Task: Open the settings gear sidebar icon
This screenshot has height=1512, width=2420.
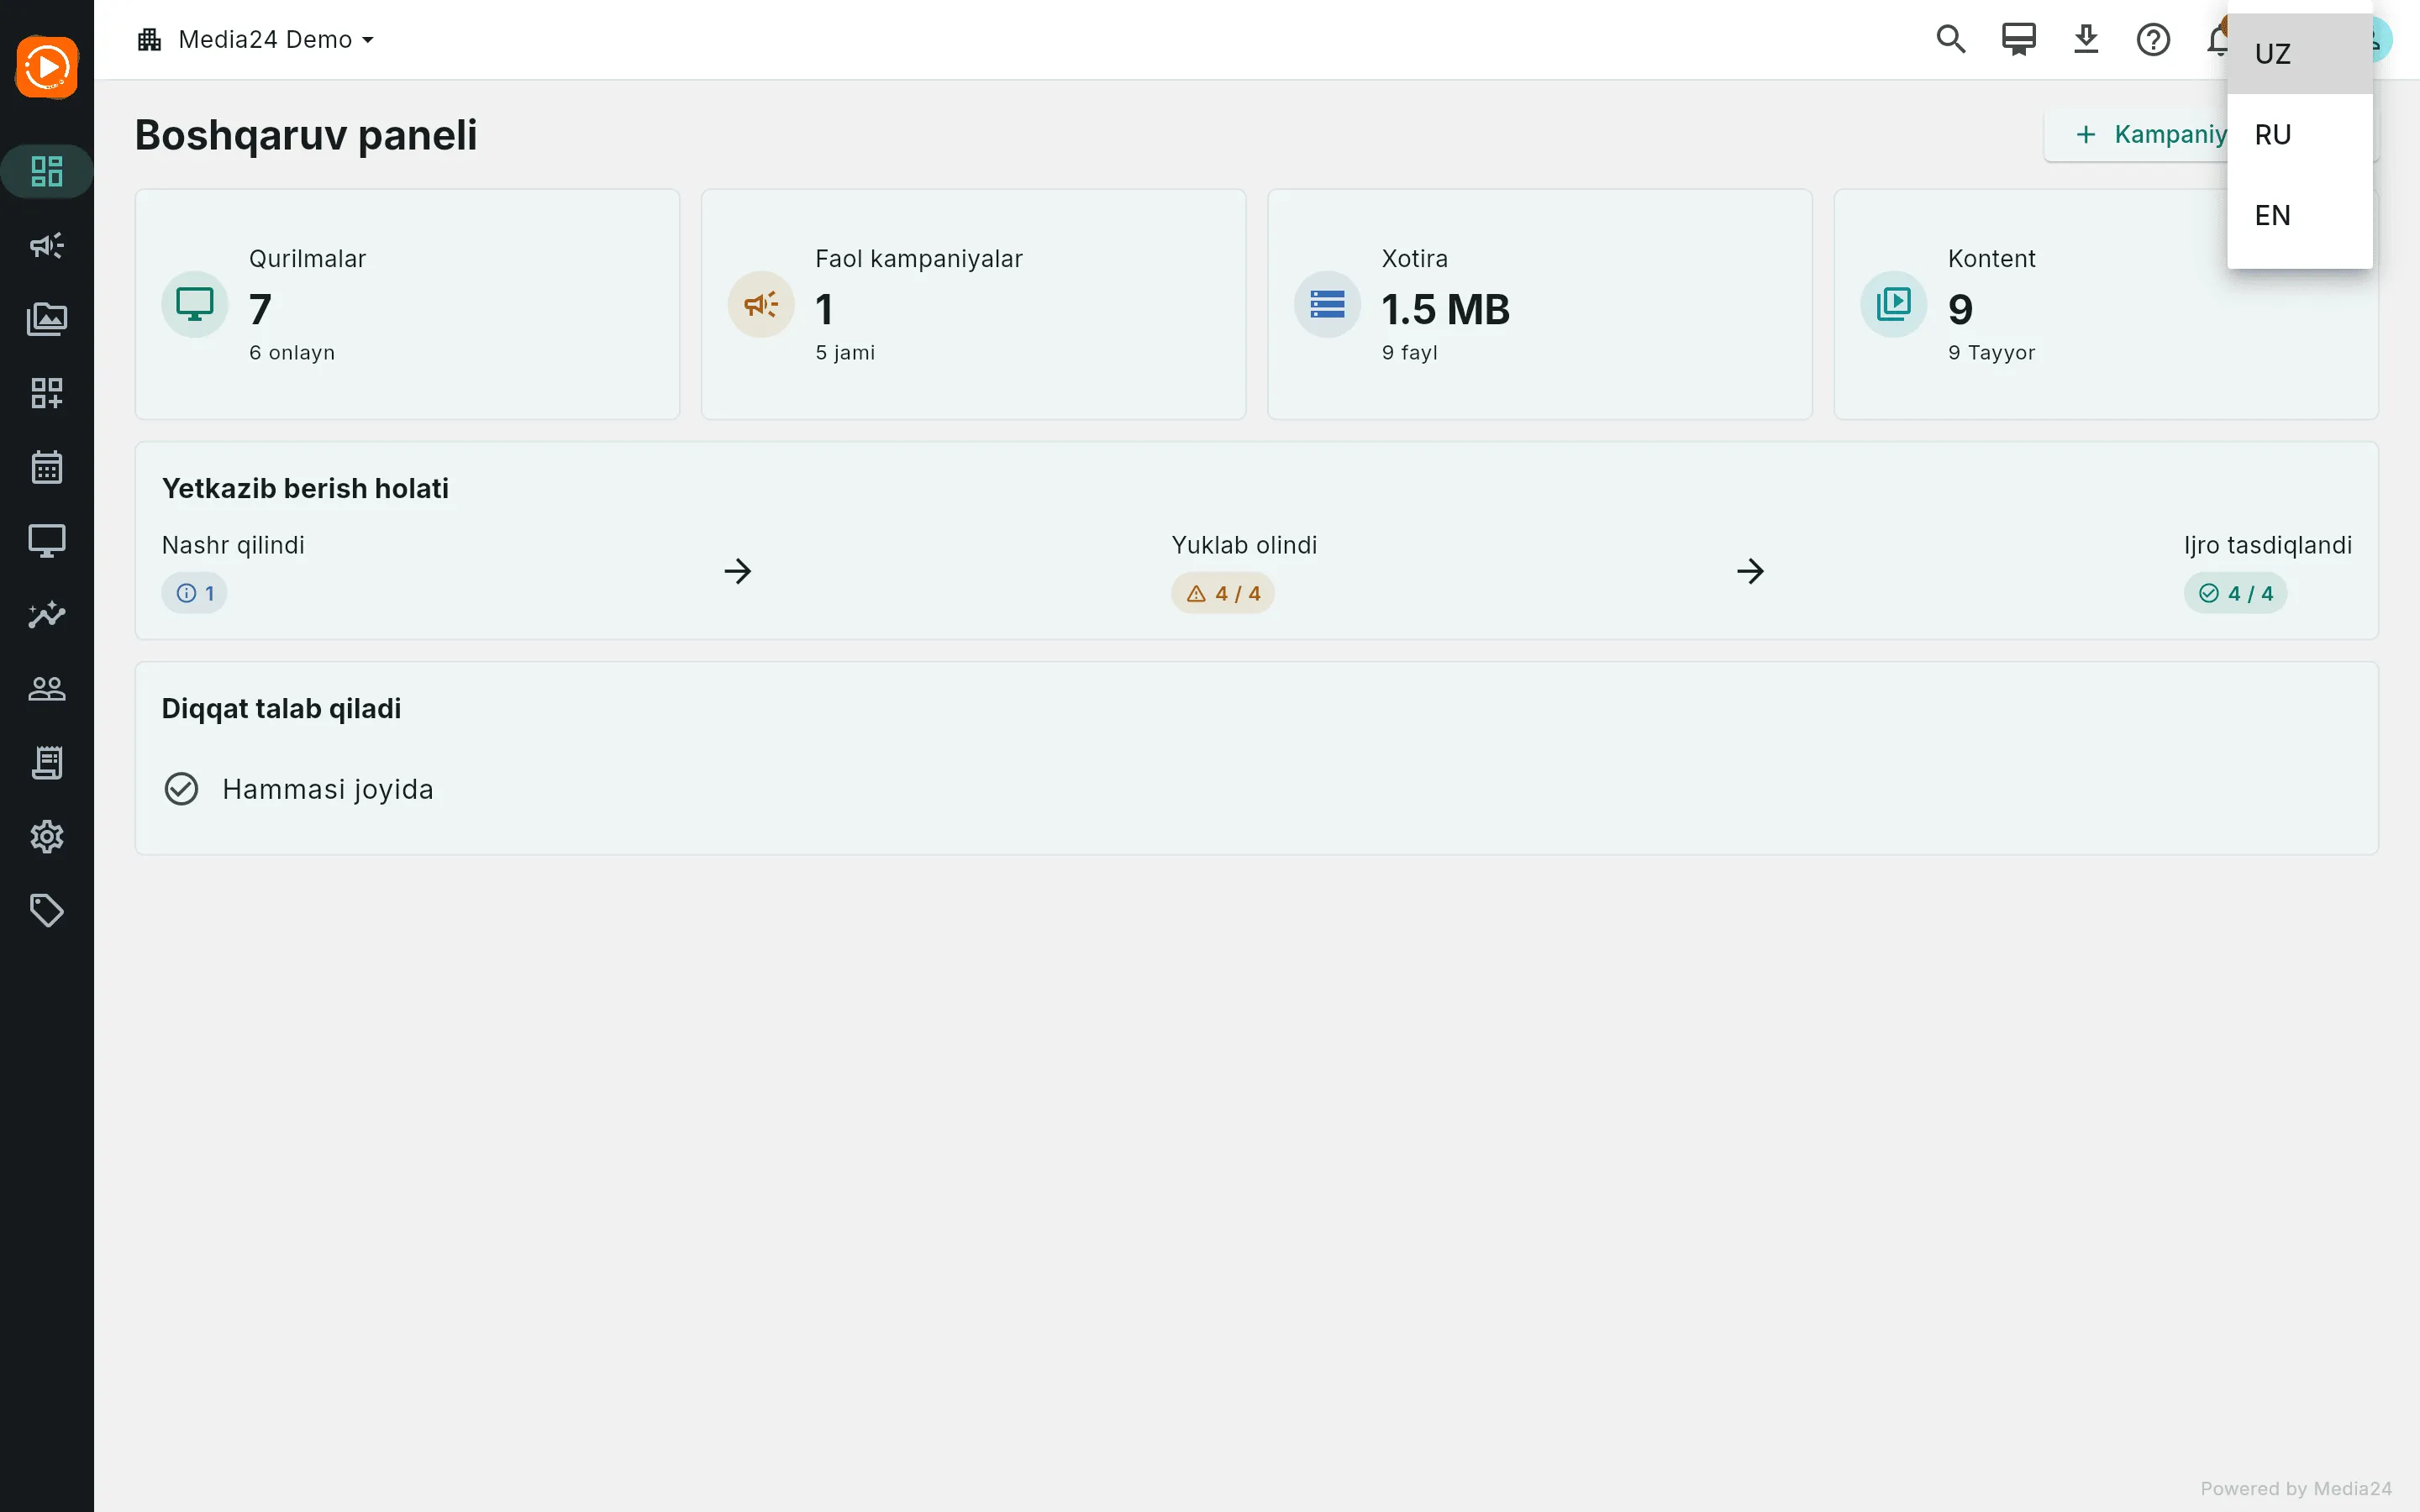Action: pyautogui.click(x=47, y=837)
